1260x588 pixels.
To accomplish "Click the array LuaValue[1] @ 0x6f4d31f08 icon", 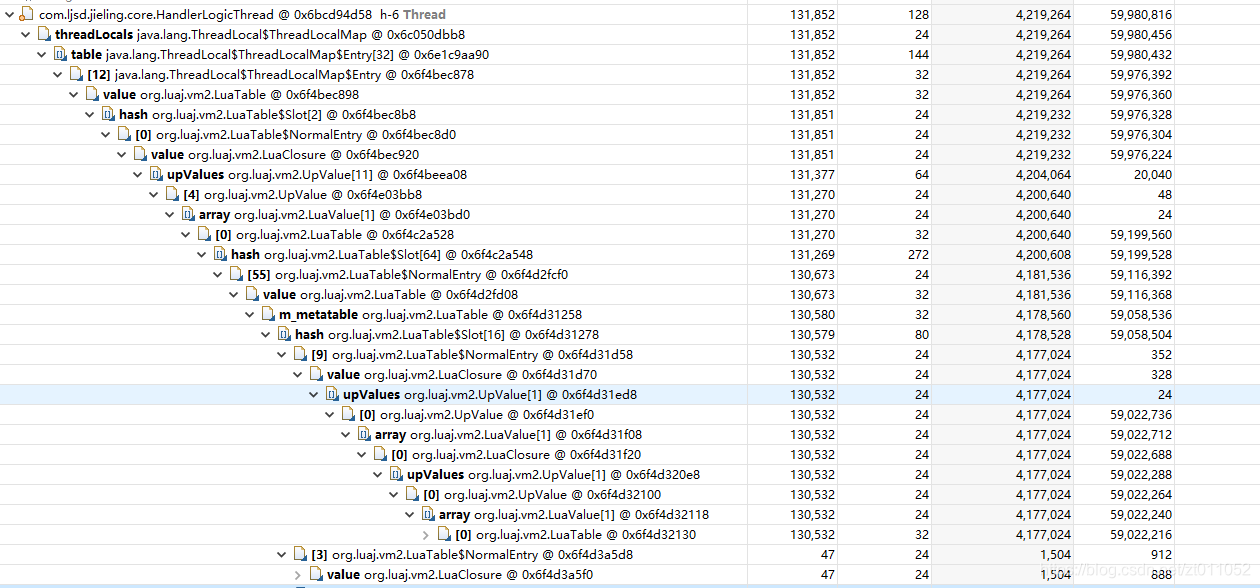I will click(362, 435).
